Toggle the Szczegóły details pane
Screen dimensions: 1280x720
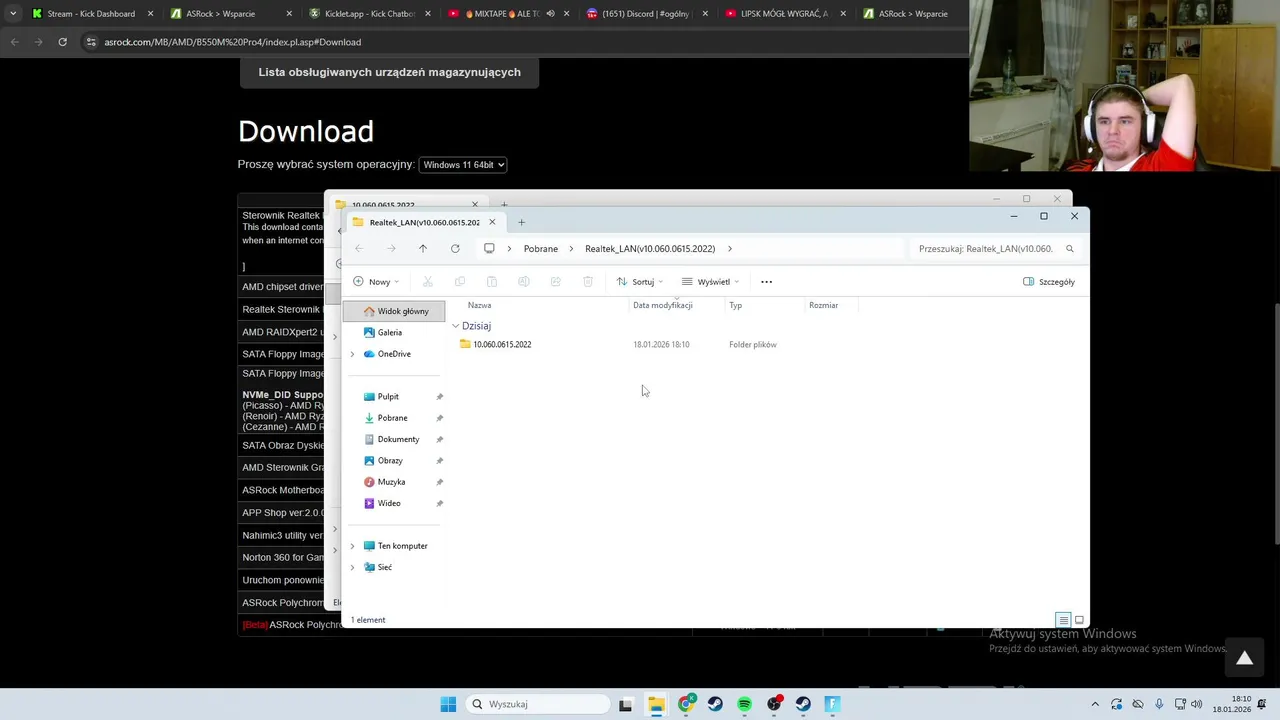coord(1049,282)
